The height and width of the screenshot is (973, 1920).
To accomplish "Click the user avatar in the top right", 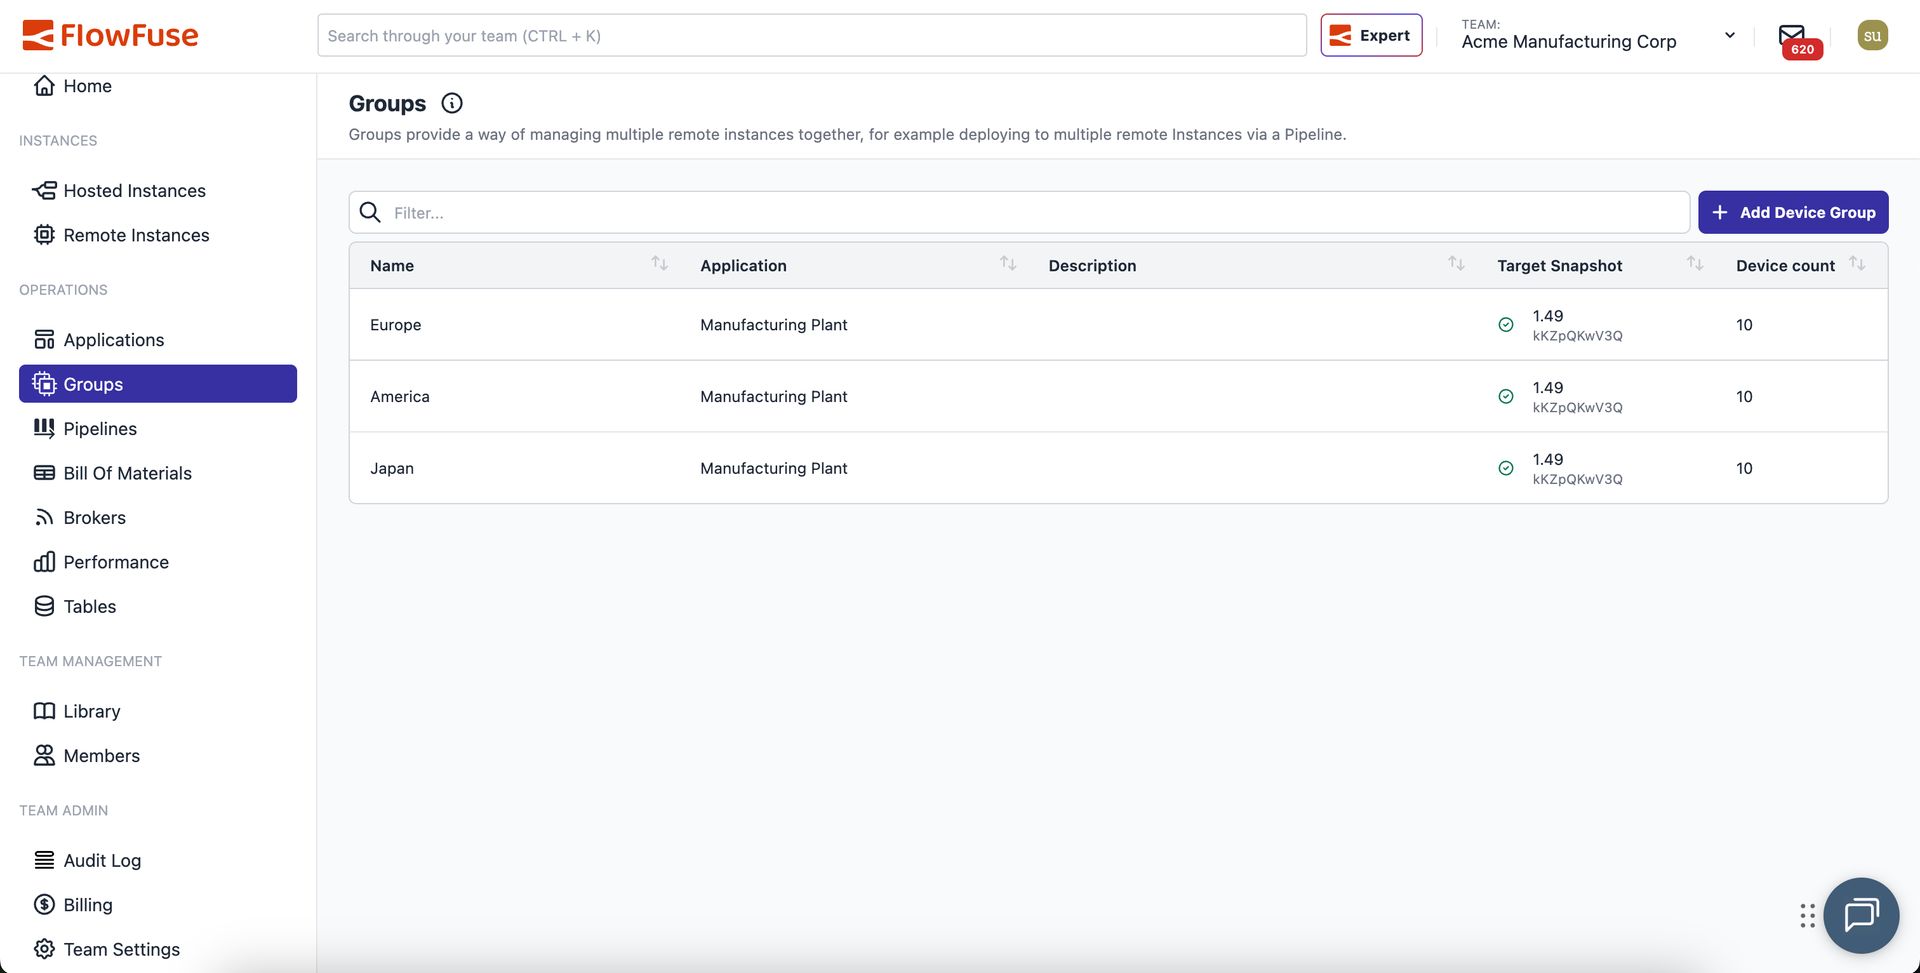I will [x=1872, y=34].
